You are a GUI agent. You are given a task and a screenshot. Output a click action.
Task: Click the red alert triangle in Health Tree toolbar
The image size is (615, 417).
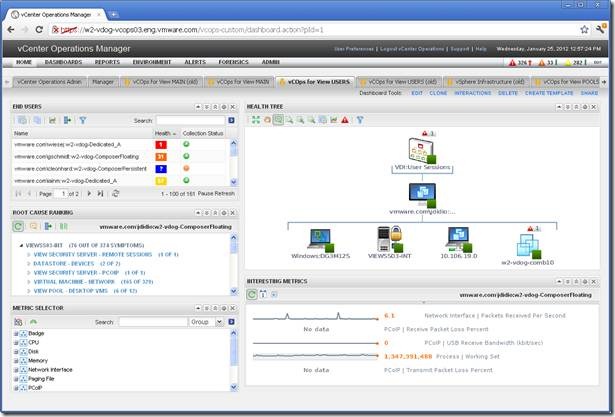345,120
